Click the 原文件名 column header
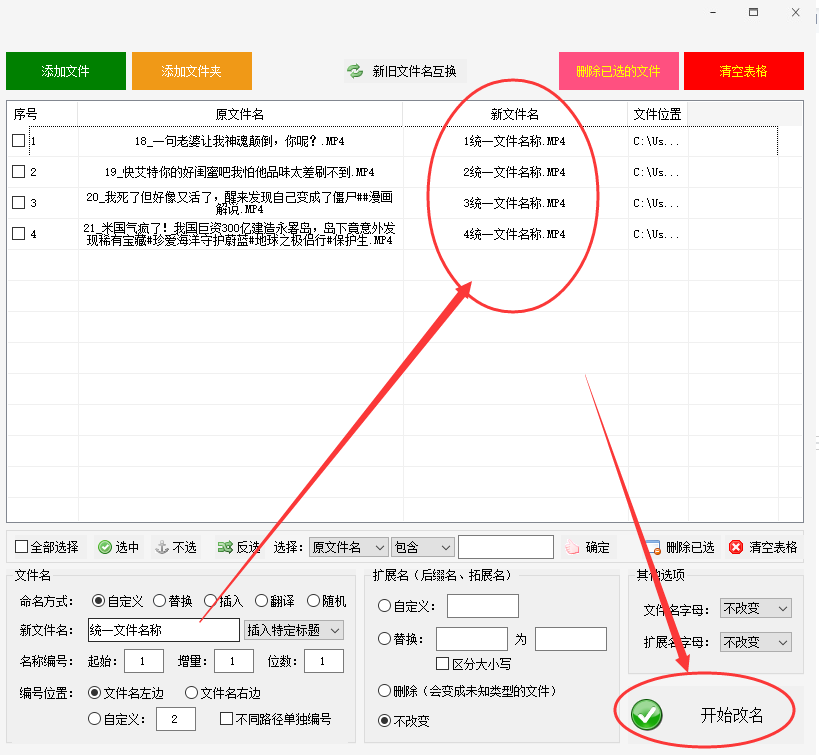 pos(240,114)
